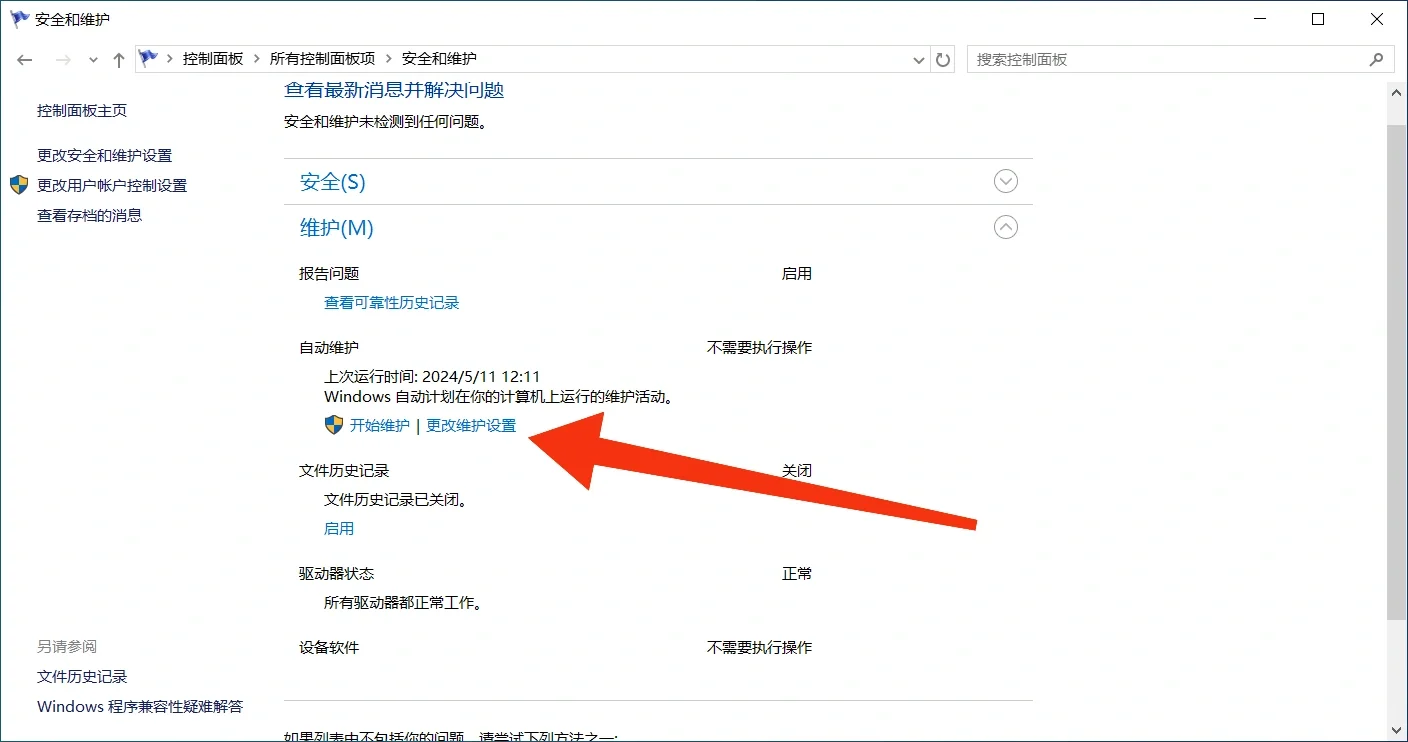Select 控制面板 breadcrumb
The image size is (1408, 742).
(x=213, y=59)
